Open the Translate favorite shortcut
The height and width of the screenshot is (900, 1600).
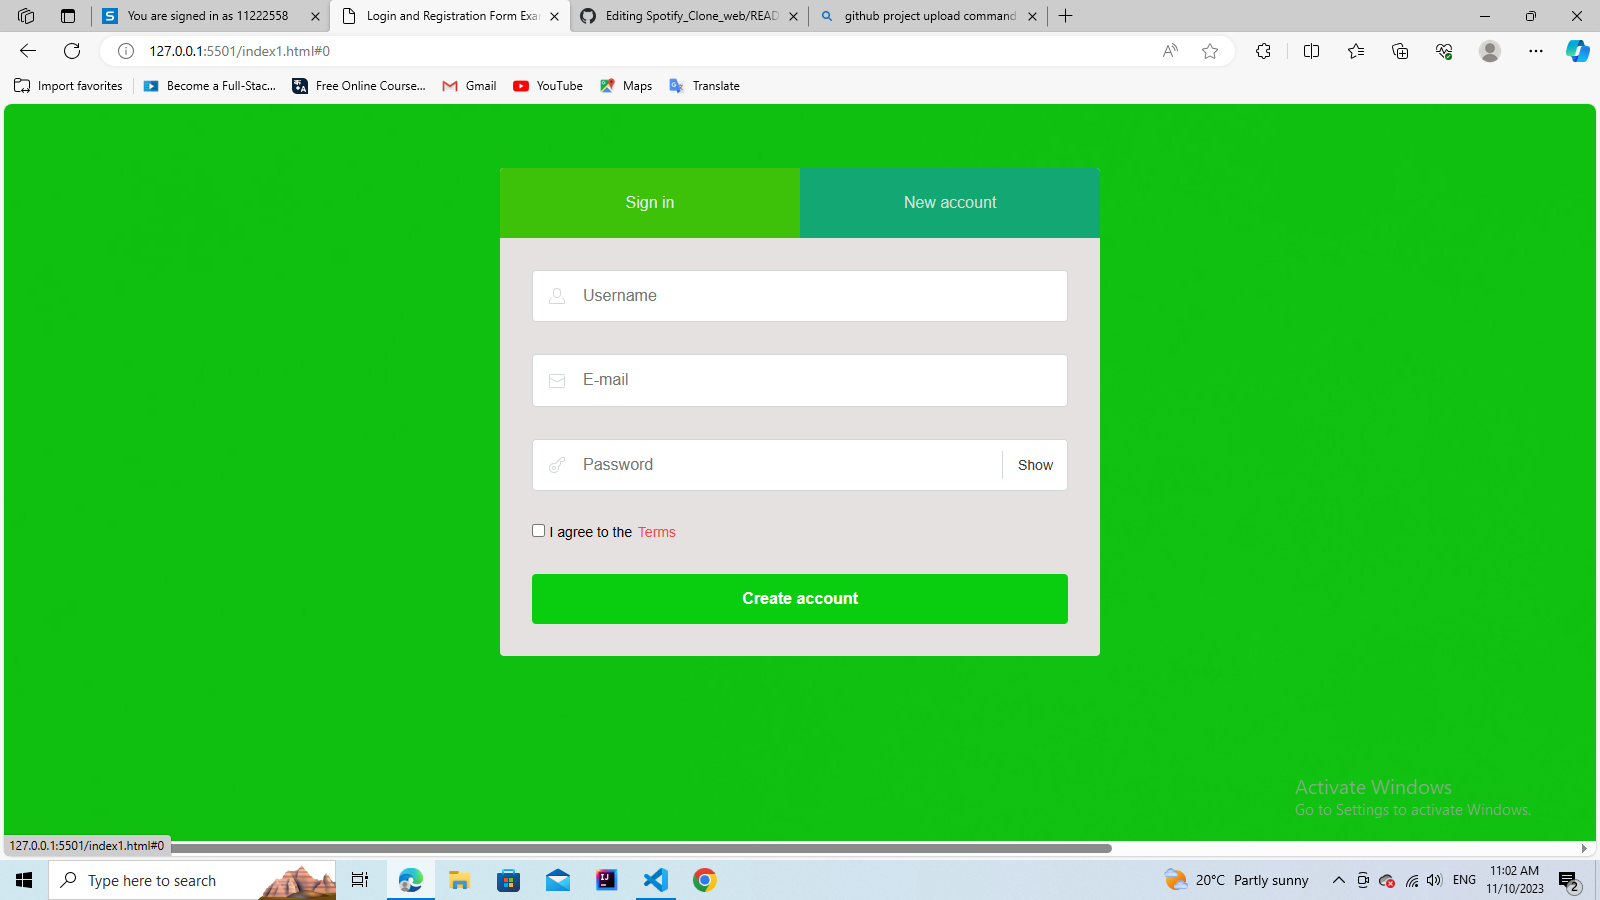pos(704,86)
